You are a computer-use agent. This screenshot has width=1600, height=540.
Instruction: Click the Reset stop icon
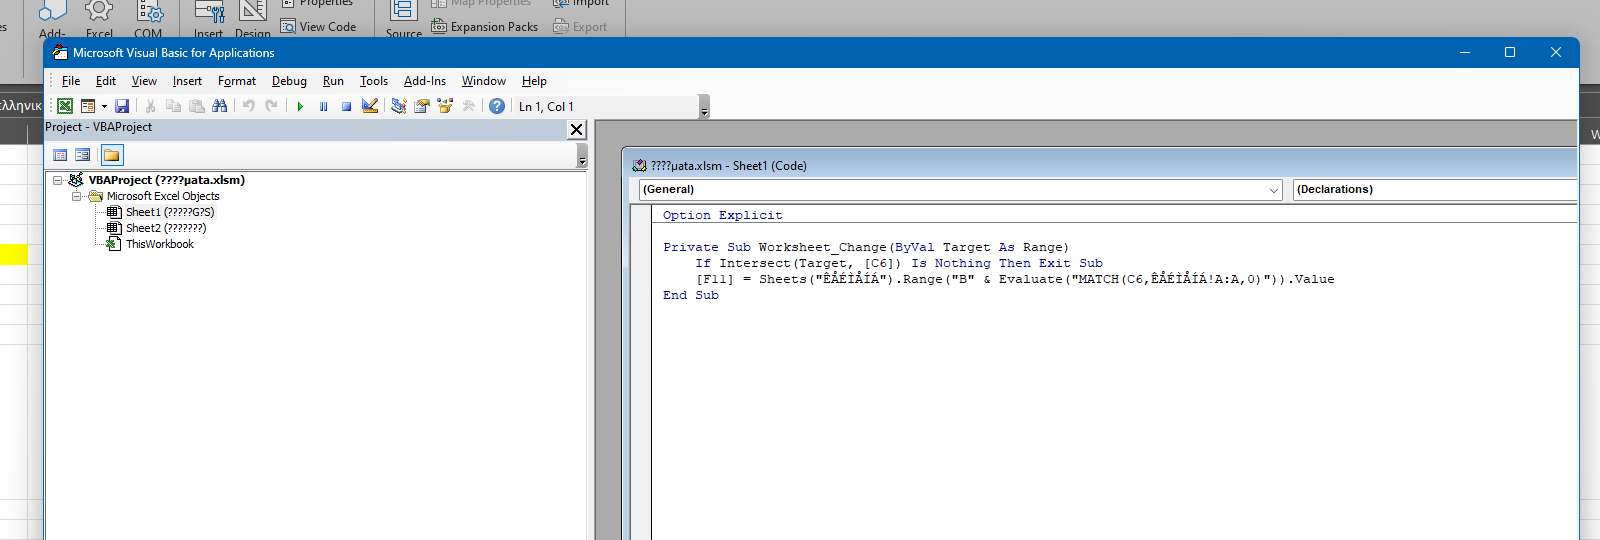(346, 106)
